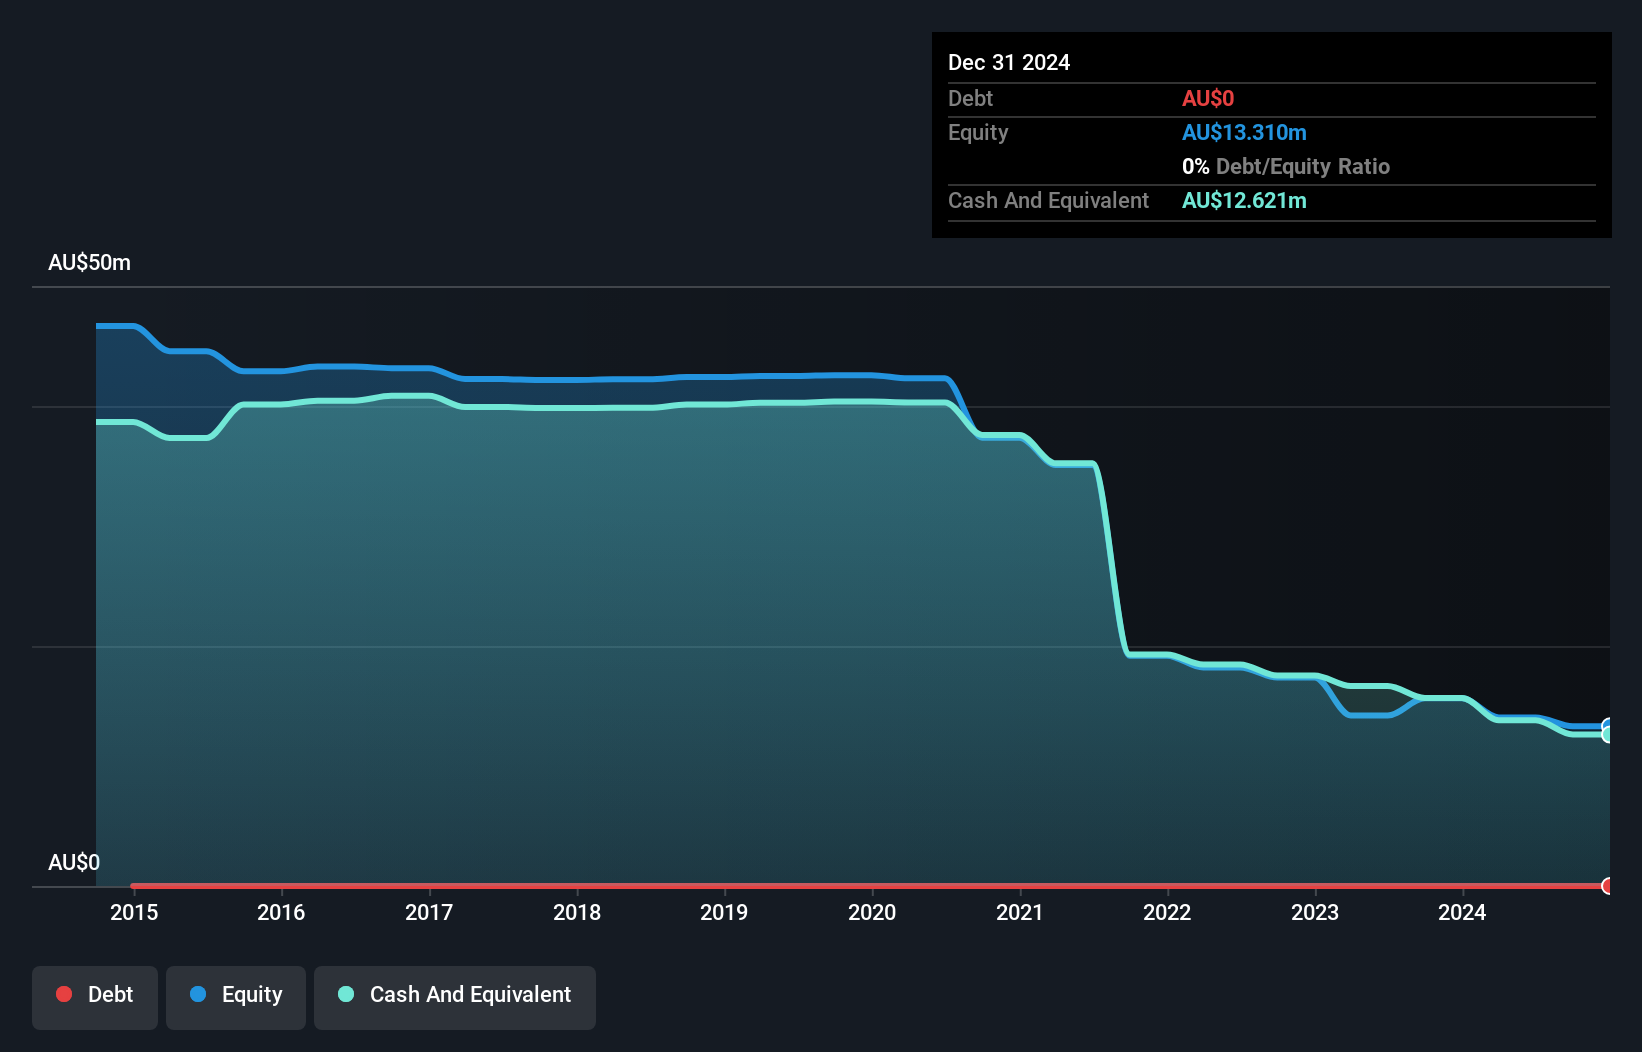This screenshot has width=1642, height=1052.
Task: Click the teal Cash And Equivalent legend dot
Action: 345,994
